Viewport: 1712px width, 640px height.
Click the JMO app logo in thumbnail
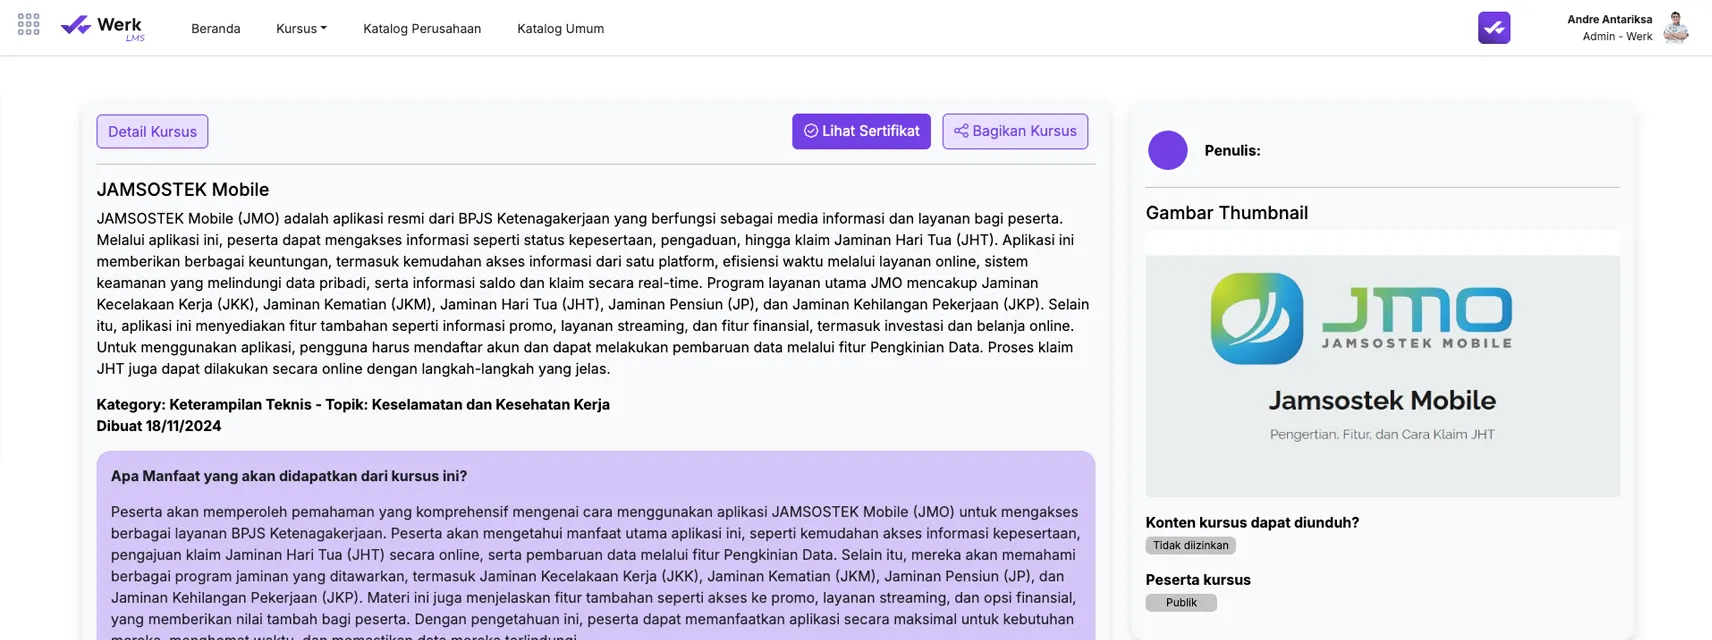(1256, 319)
